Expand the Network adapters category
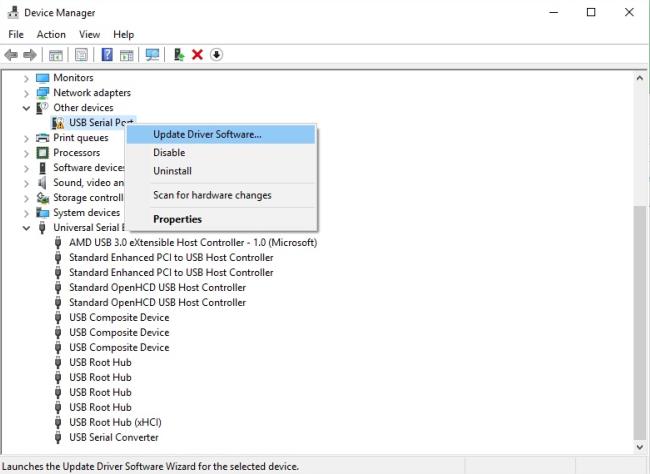The width and height of the screenshot is (650, 474). (27, 93)
